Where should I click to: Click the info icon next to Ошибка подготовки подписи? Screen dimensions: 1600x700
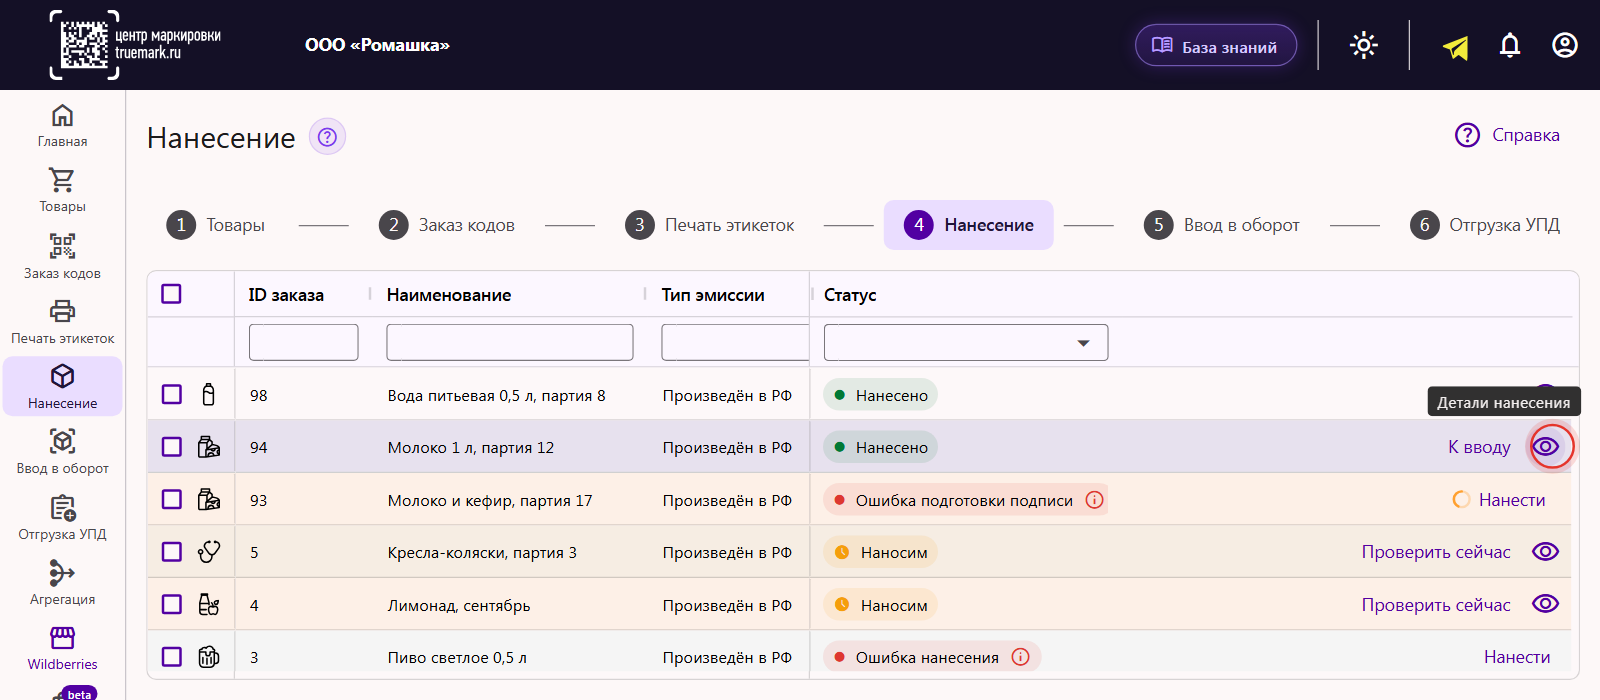tap(1095, 500)
